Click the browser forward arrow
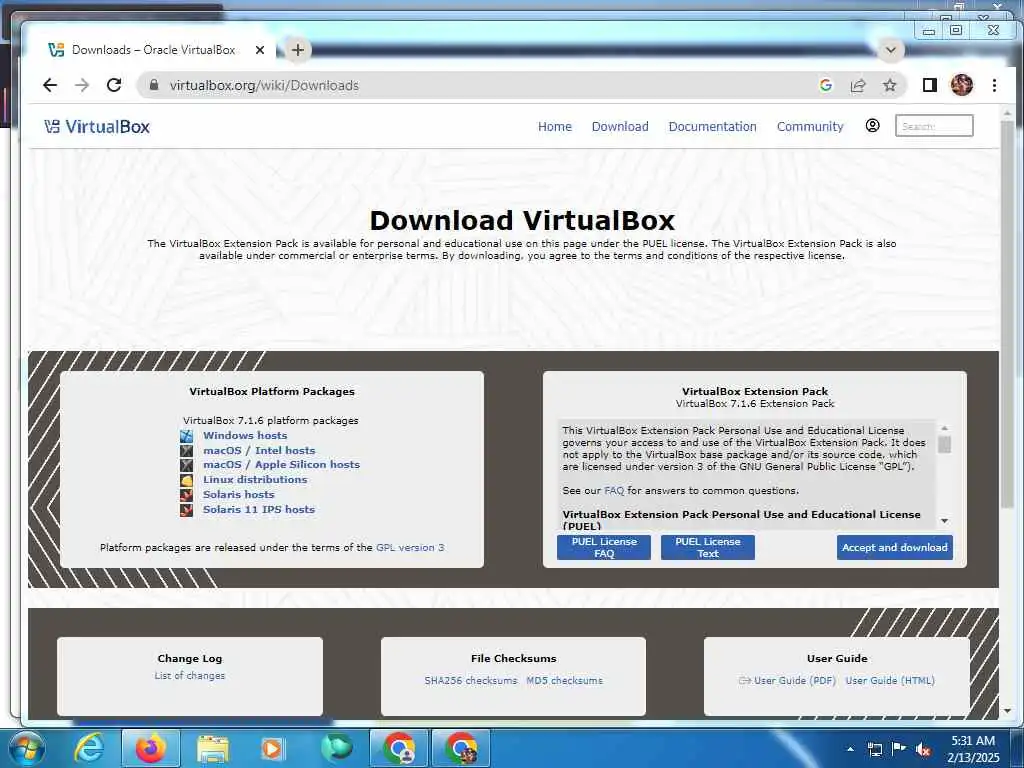Screen dimensions: 1024x768 (82, 85)
